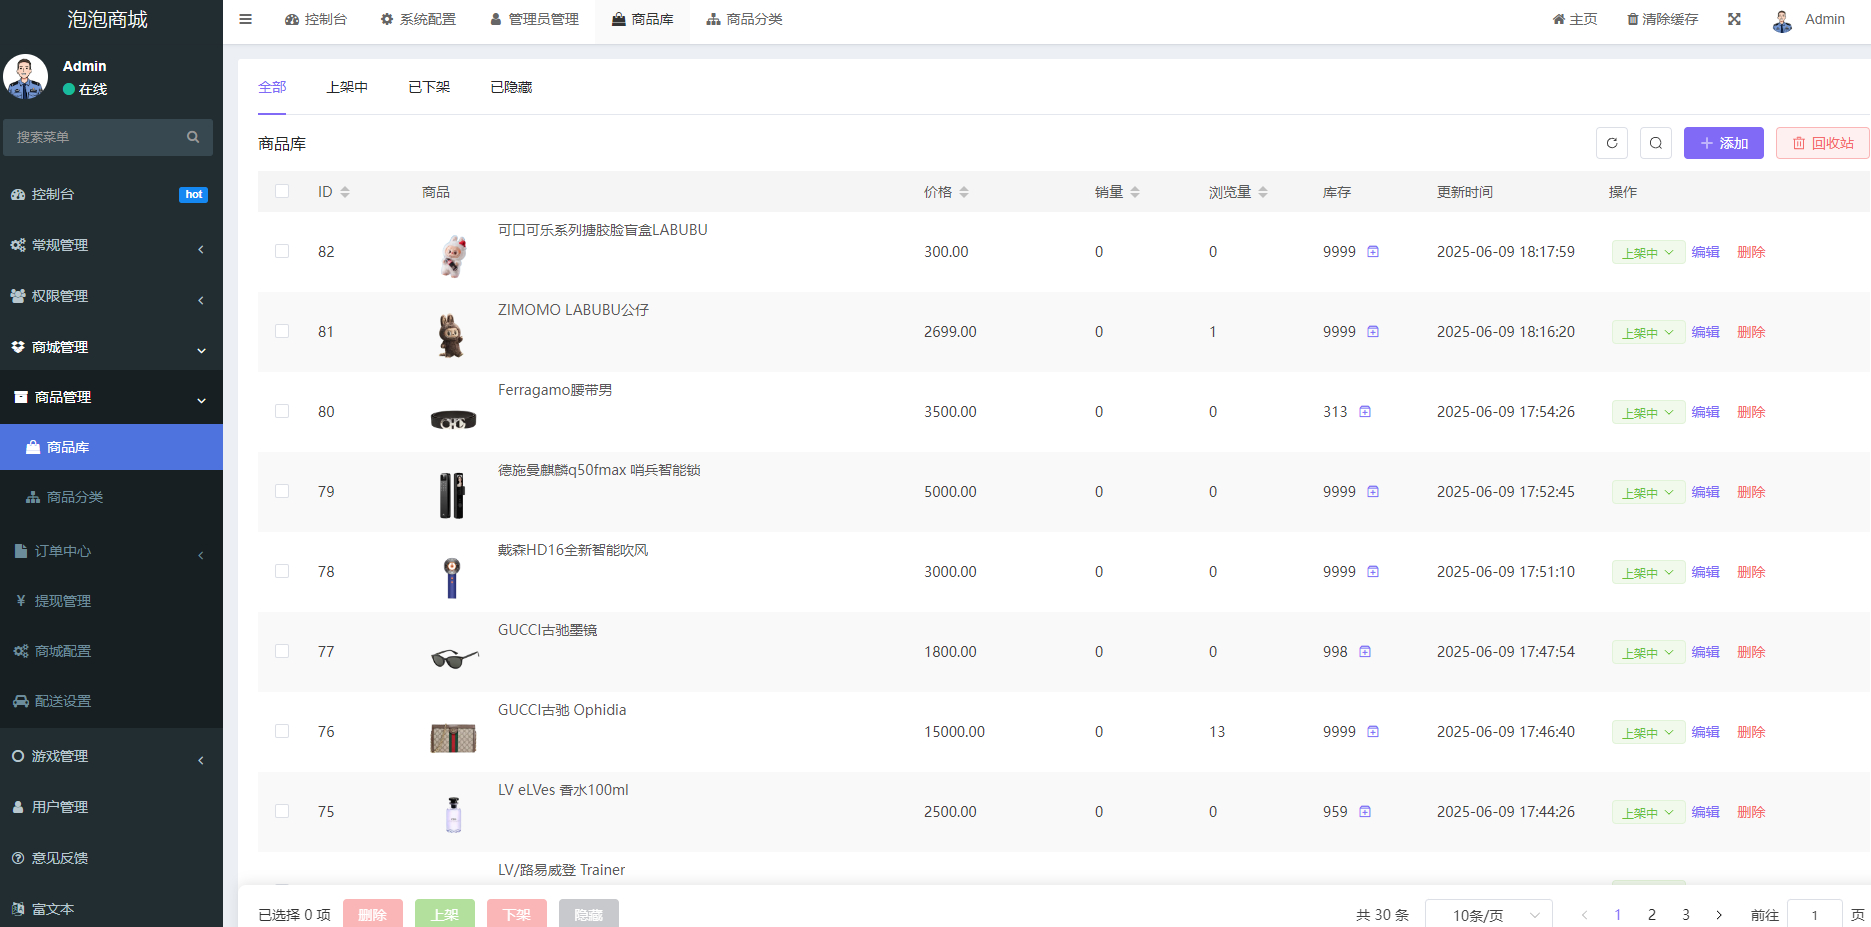1871x927 pixels.
Task: Switch to the 已下架 tab
Action: point(429,87)
